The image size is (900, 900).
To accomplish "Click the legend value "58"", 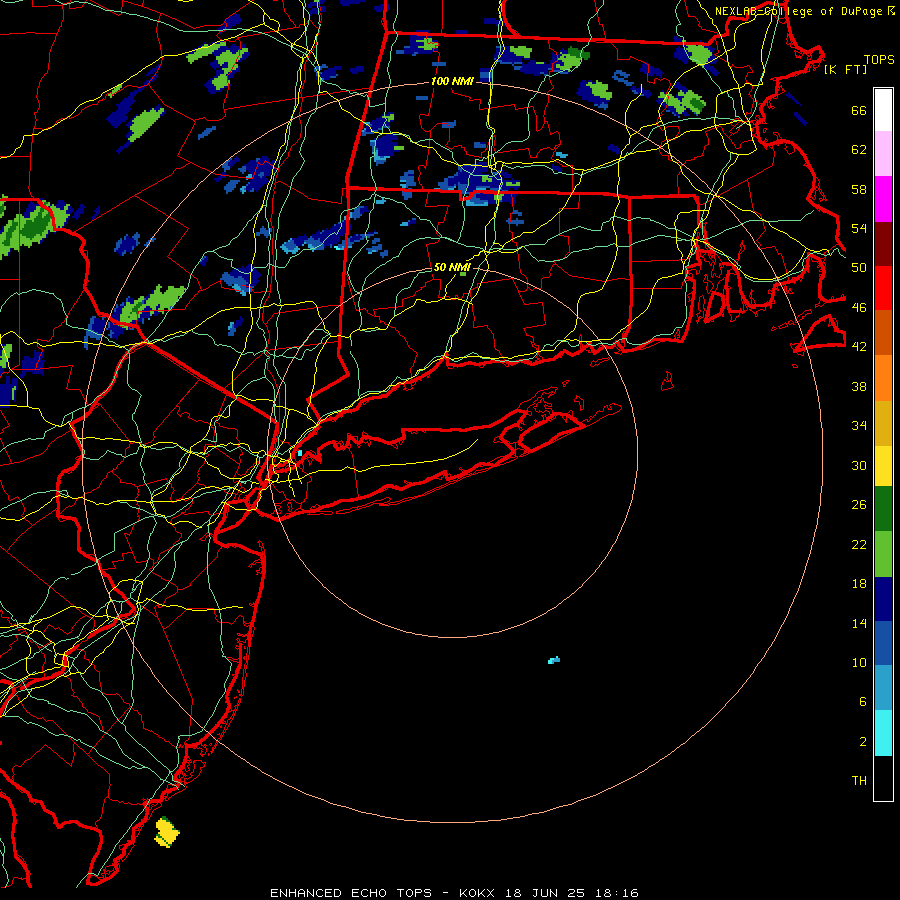I will pyautogui.click(x=859, y=189).
